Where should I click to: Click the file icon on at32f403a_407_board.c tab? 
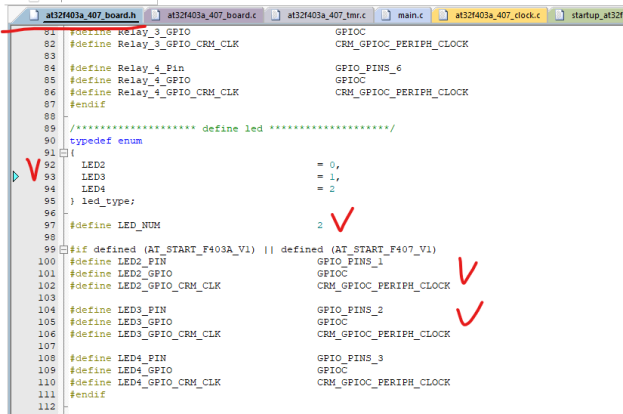pos(156,16)
